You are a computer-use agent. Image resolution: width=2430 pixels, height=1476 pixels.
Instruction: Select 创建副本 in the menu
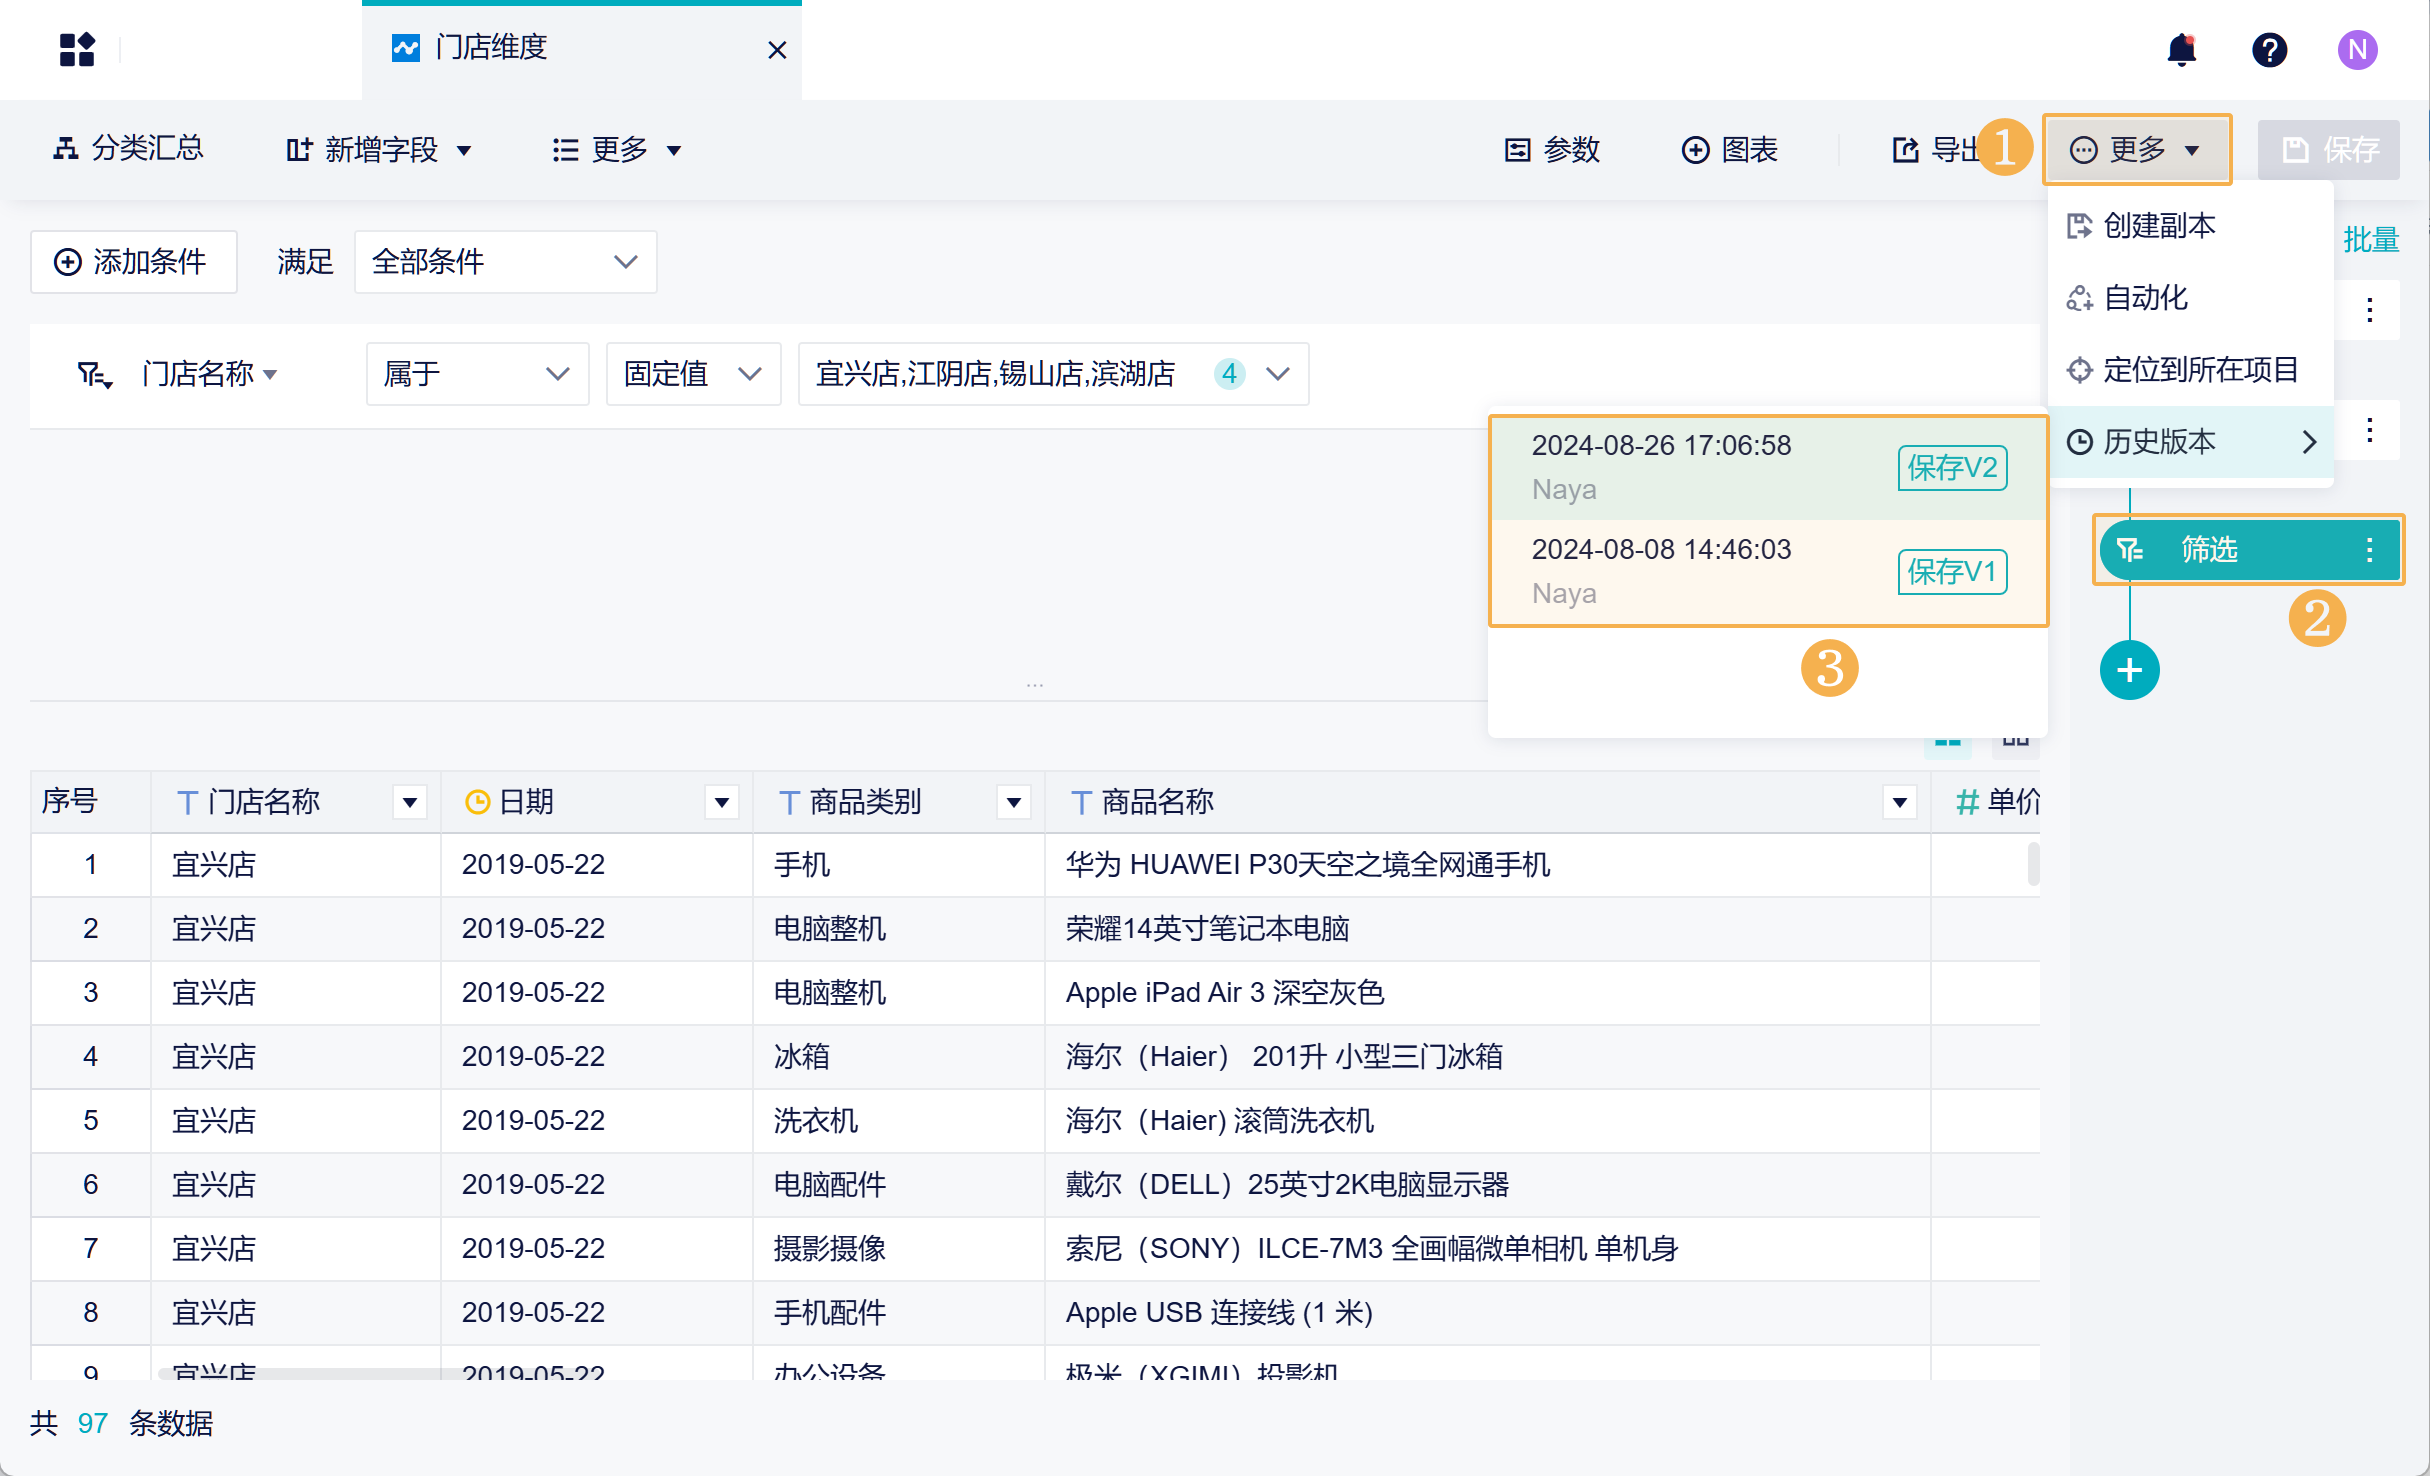pyautogui.click(x=2190, y=226)
